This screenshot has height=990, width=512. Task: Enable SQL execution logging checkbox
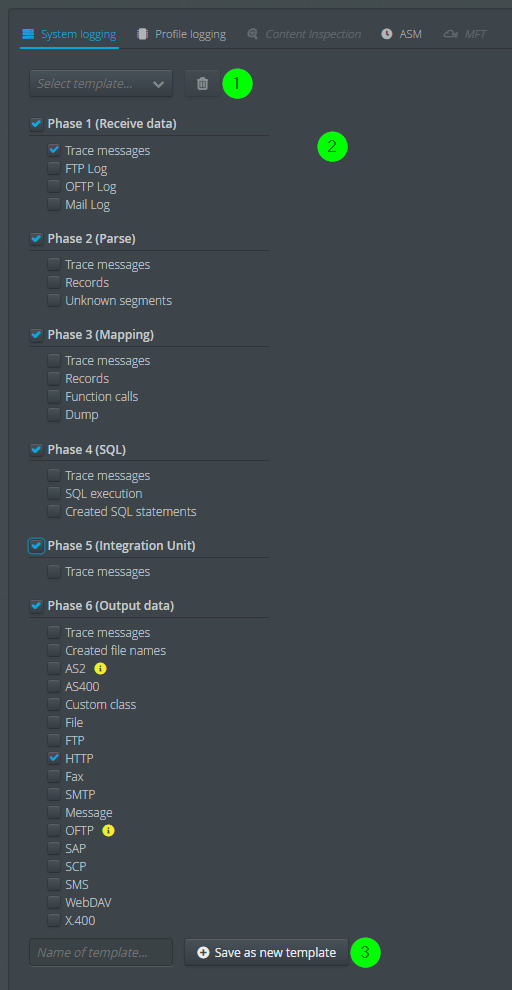[54, 493]
